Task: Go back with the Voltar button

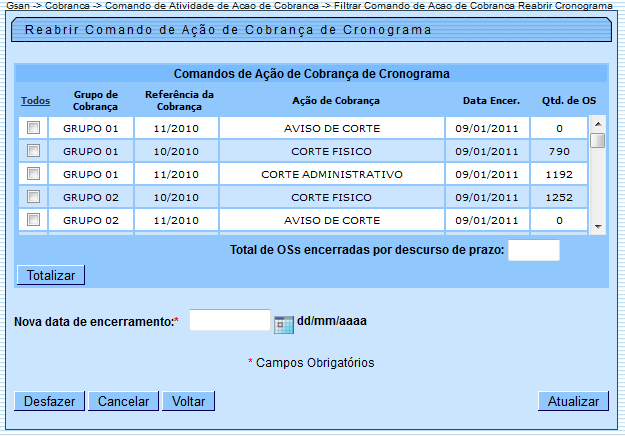Action: [x=188, y=401]
